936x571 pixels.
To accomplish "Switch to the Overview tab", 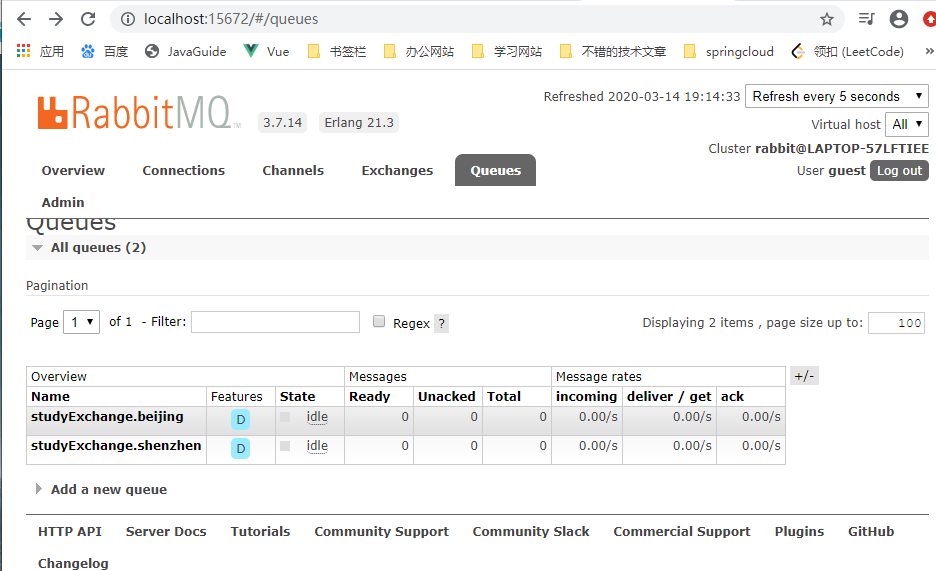I will 73,171.
